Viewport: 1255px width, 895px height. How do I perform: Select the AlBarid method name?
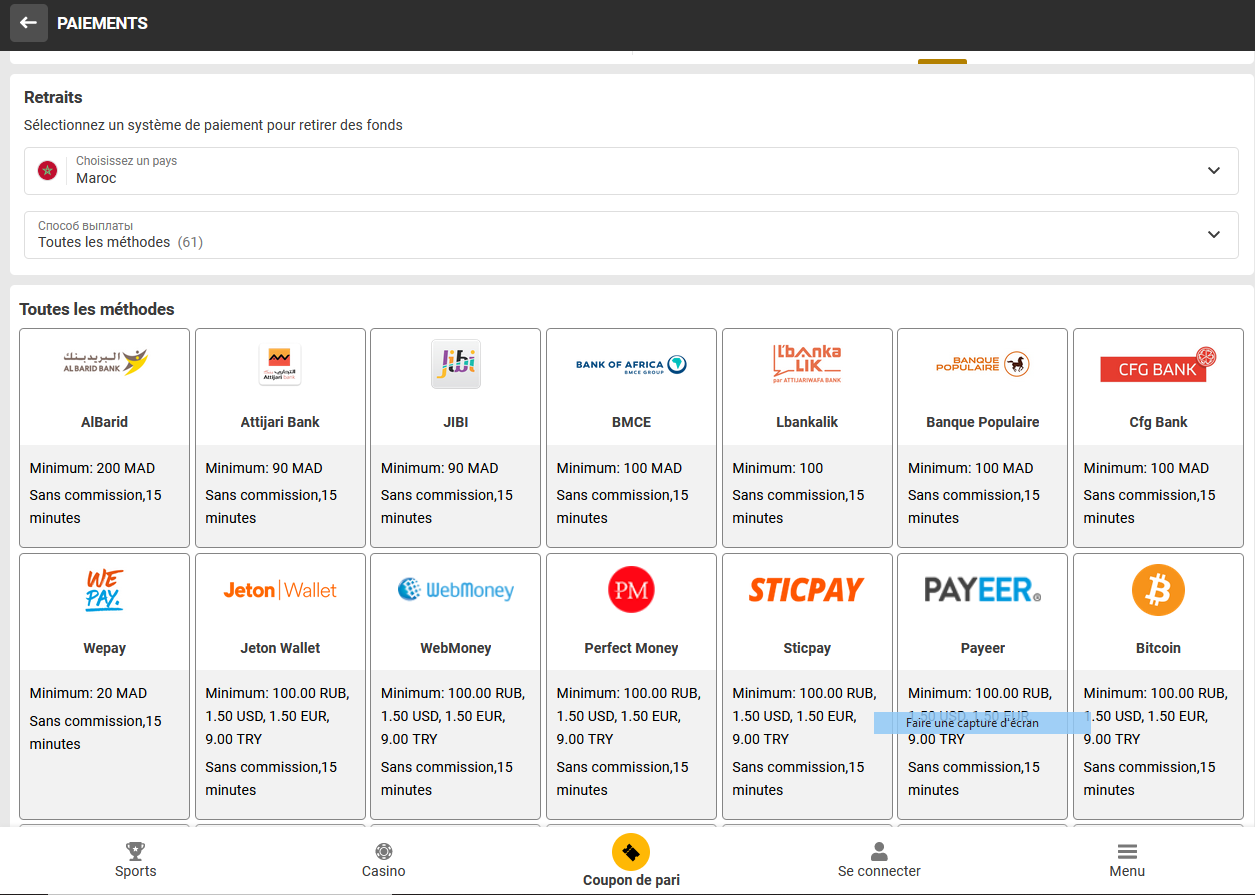(105, 422)
